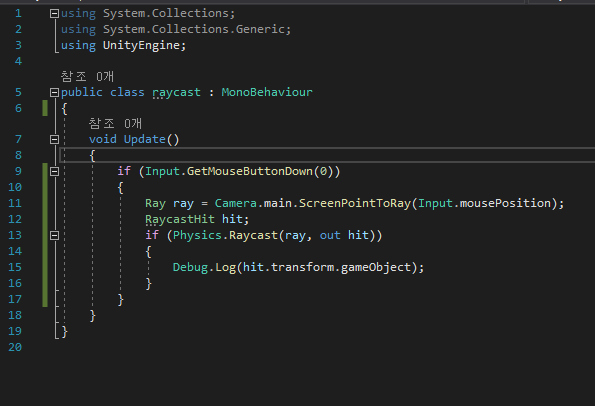
Task: Click Input.mousePosition argument
Action: 484,203
